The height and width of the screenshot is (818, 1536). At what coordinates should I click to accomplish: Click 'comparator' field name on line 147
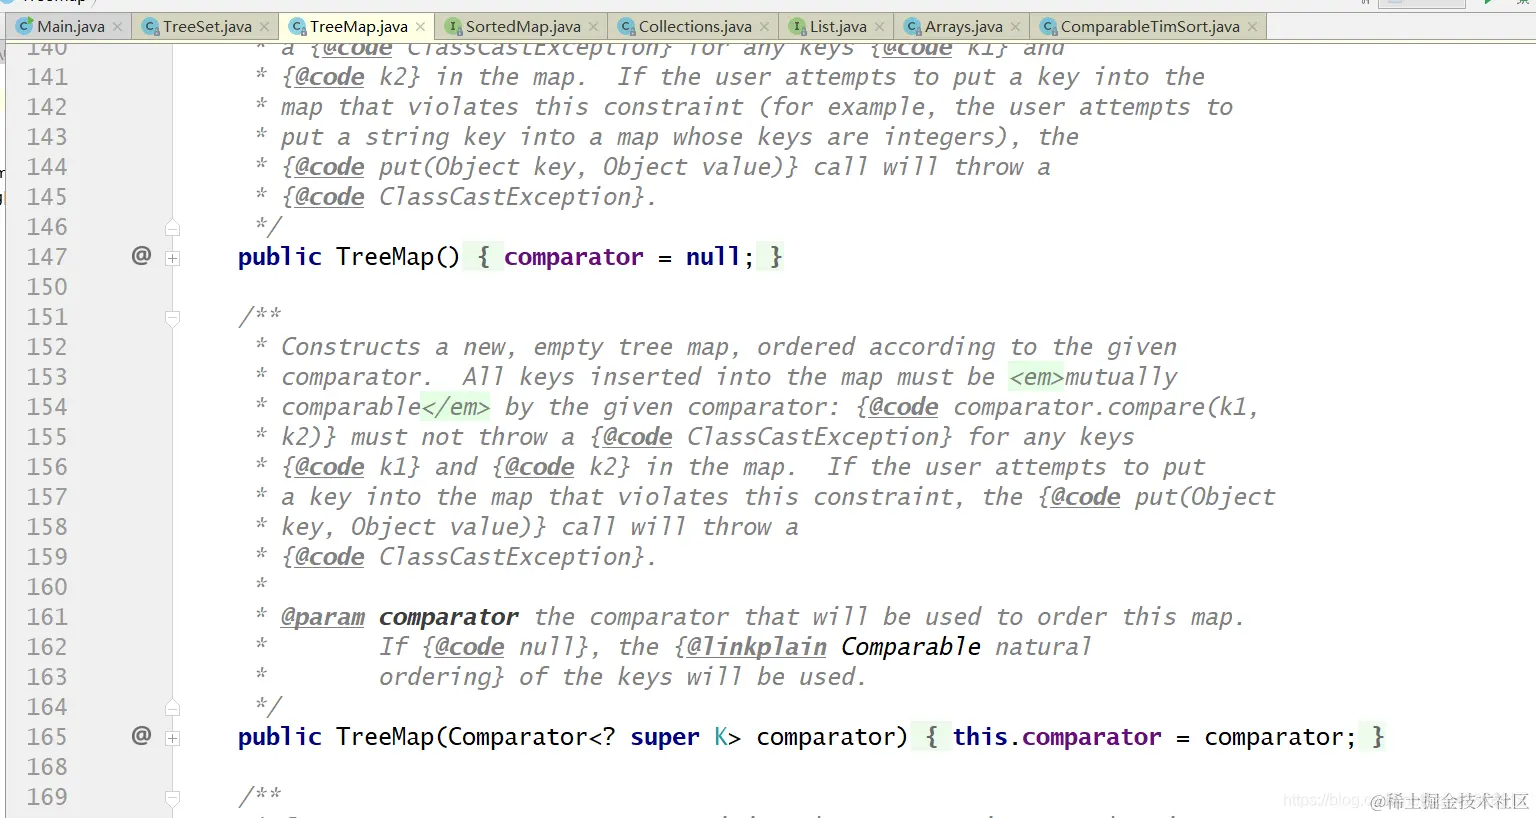click(x=574, y=257)
